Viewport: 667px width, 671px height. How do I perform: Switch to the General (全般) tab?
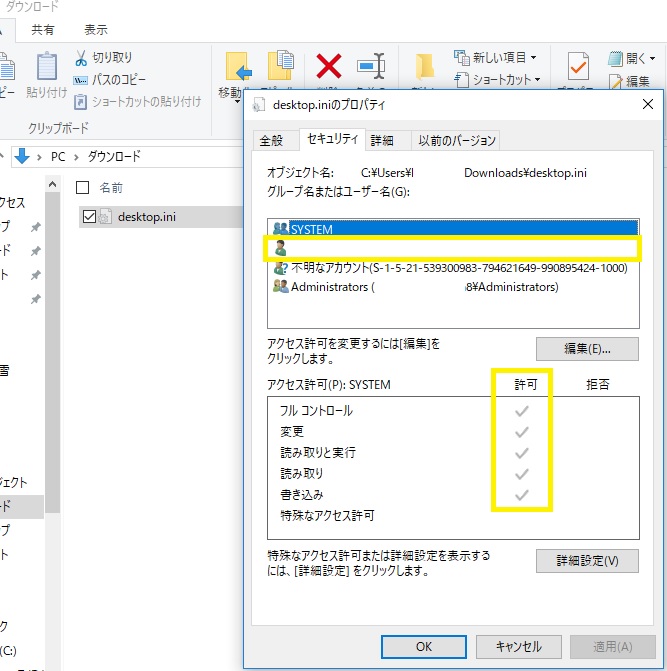tap(272, 140)
